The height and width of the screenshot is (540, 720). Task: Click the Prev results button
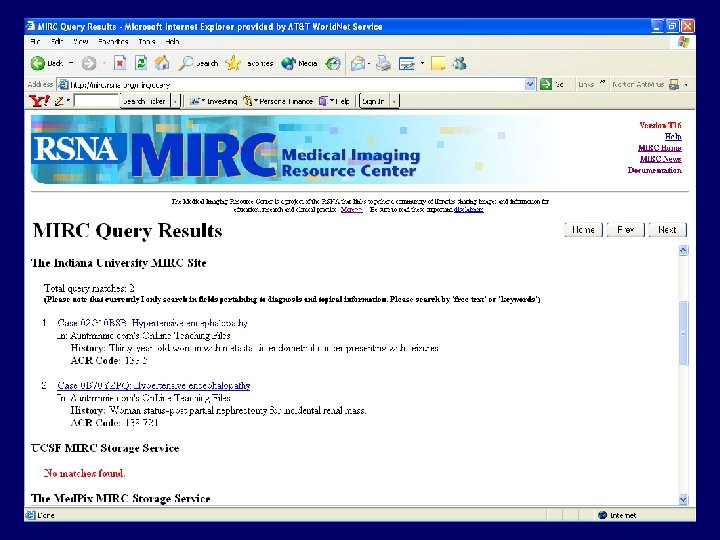tap(625, 230)
